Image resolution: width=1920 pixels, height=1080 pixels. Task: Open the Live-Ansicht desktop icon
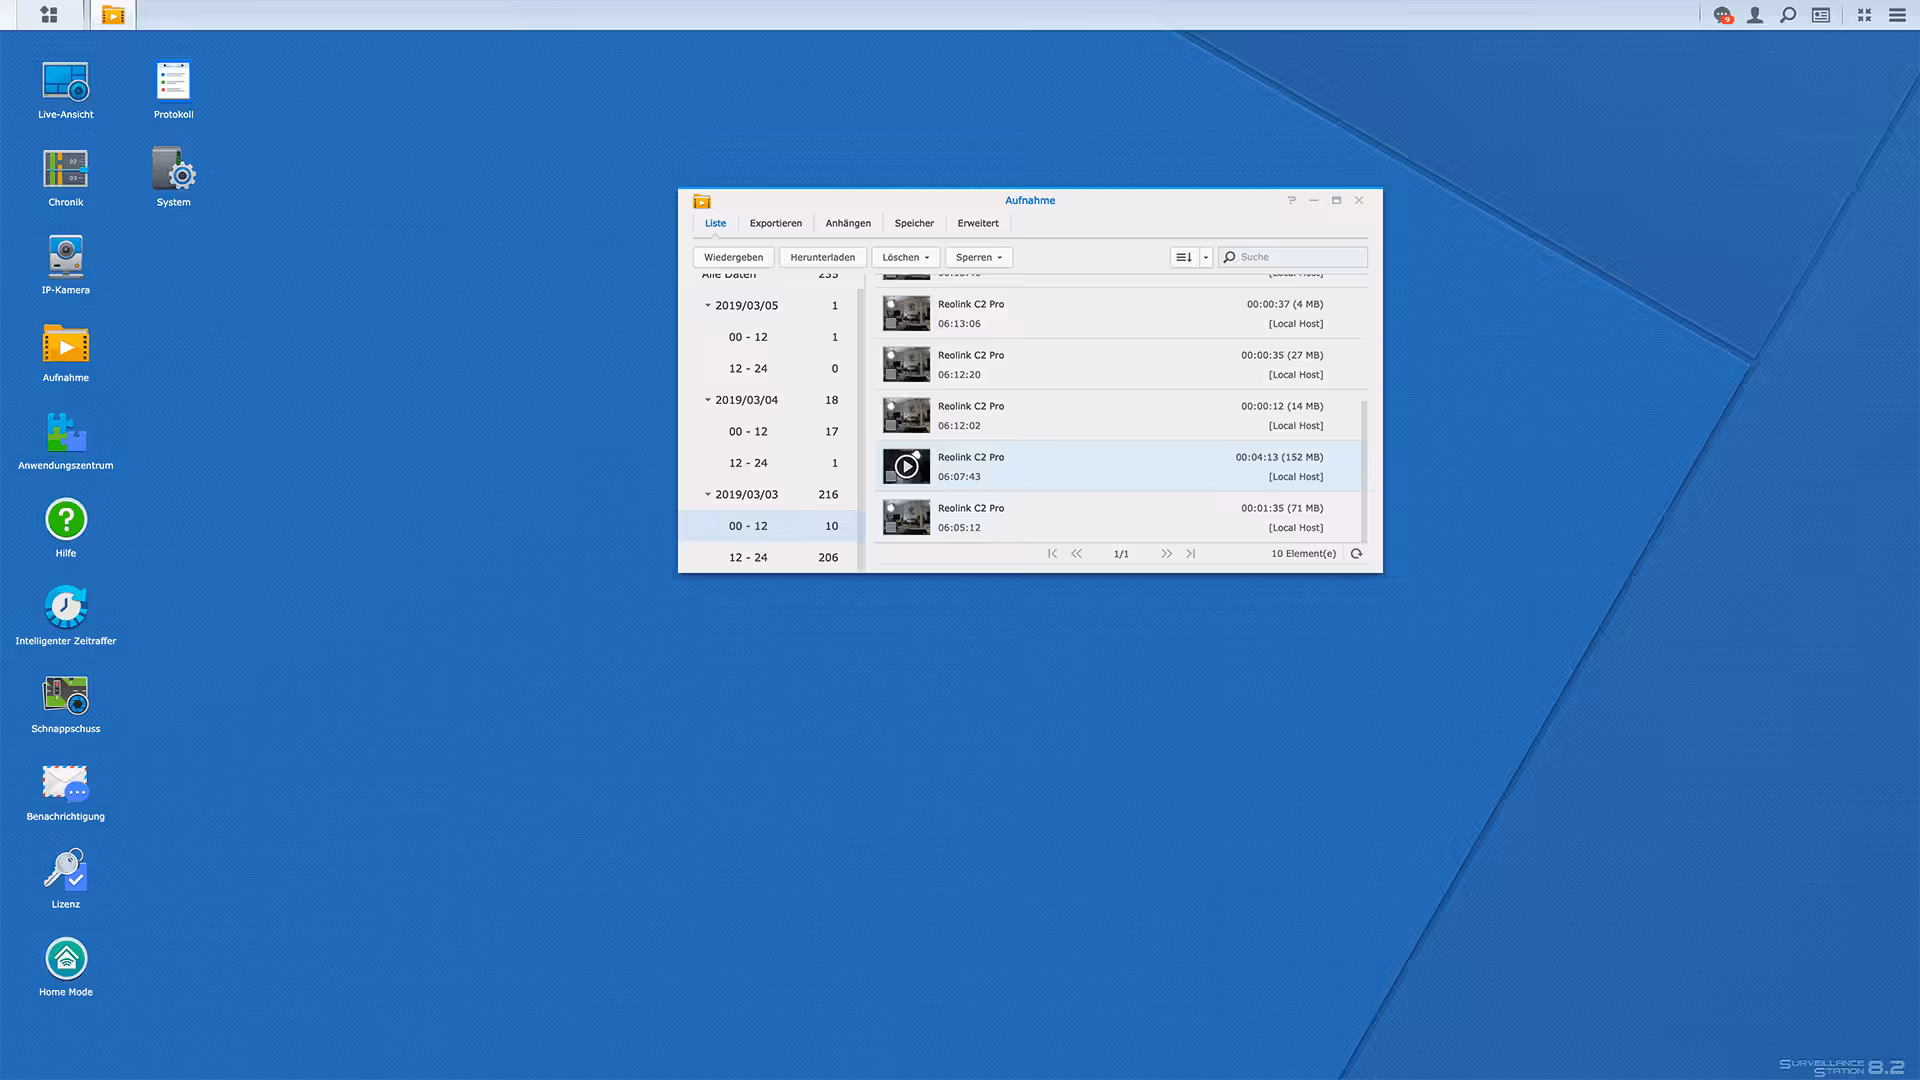click(x=66, y=82)
